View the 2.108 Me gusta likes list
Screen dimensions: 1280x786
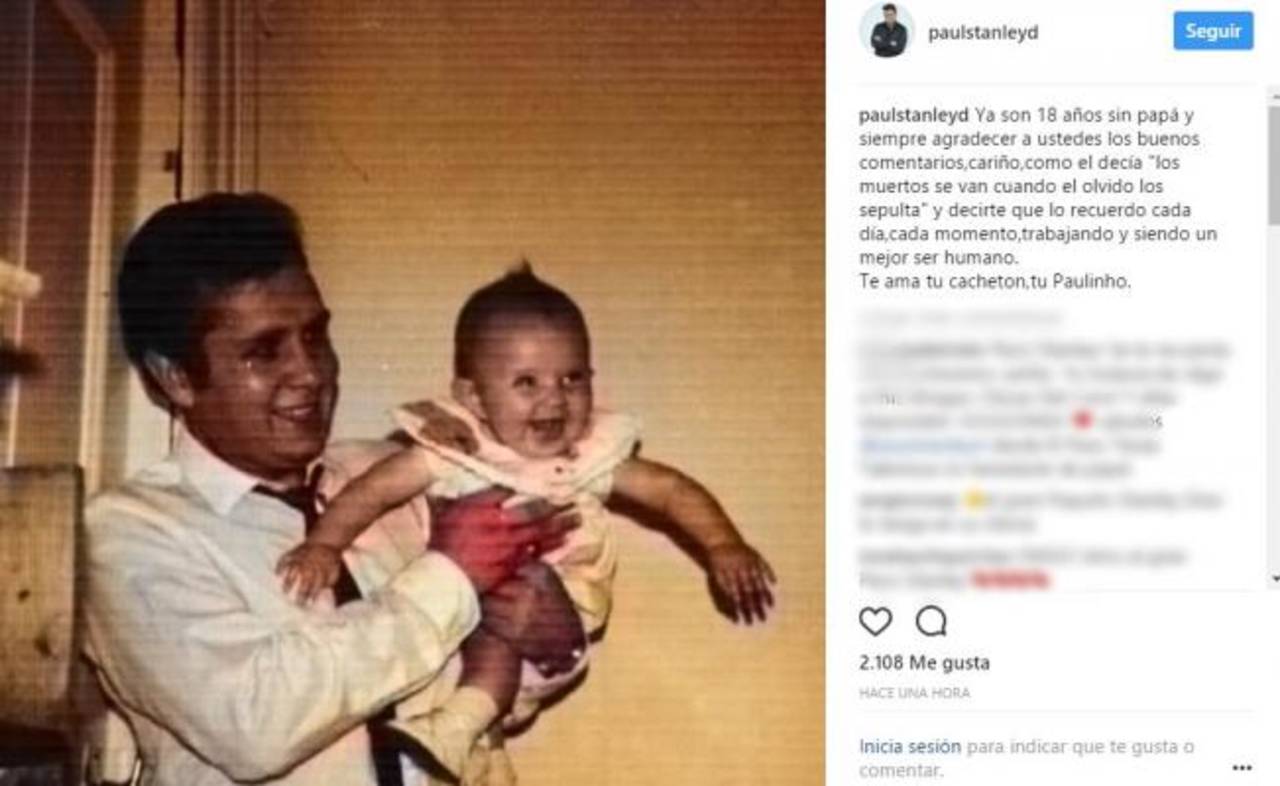coord(924,663)
